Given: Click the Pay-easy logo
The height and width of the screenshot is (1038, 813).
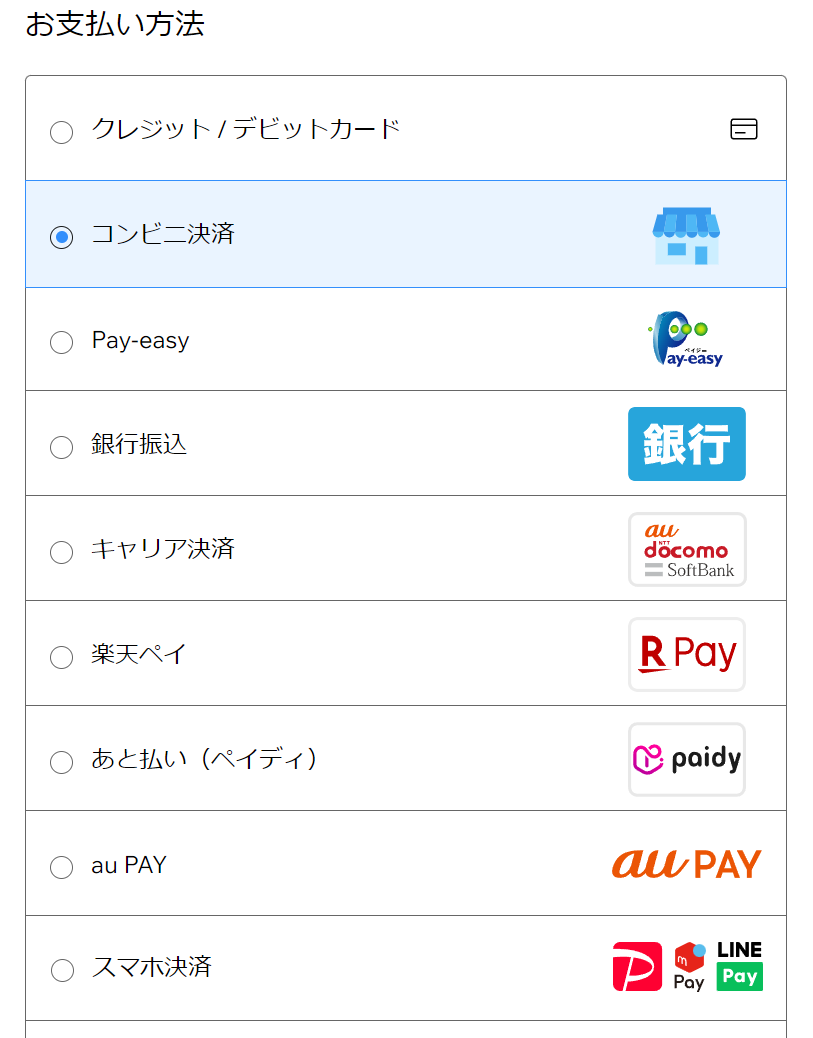Looking at the screenshot, I should tap(685, 340).
